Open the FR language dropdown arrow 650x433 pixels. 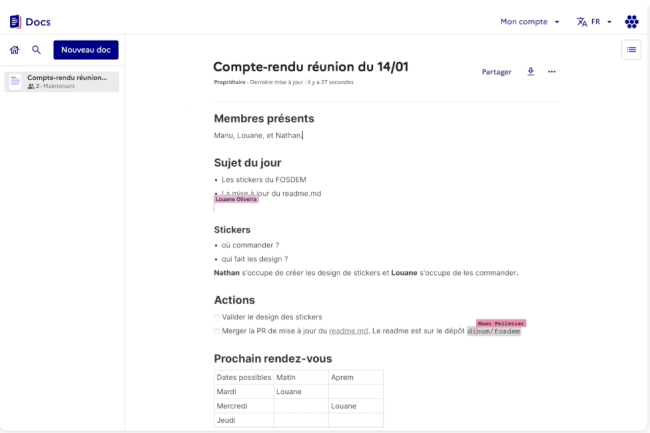tap(609, 22)
